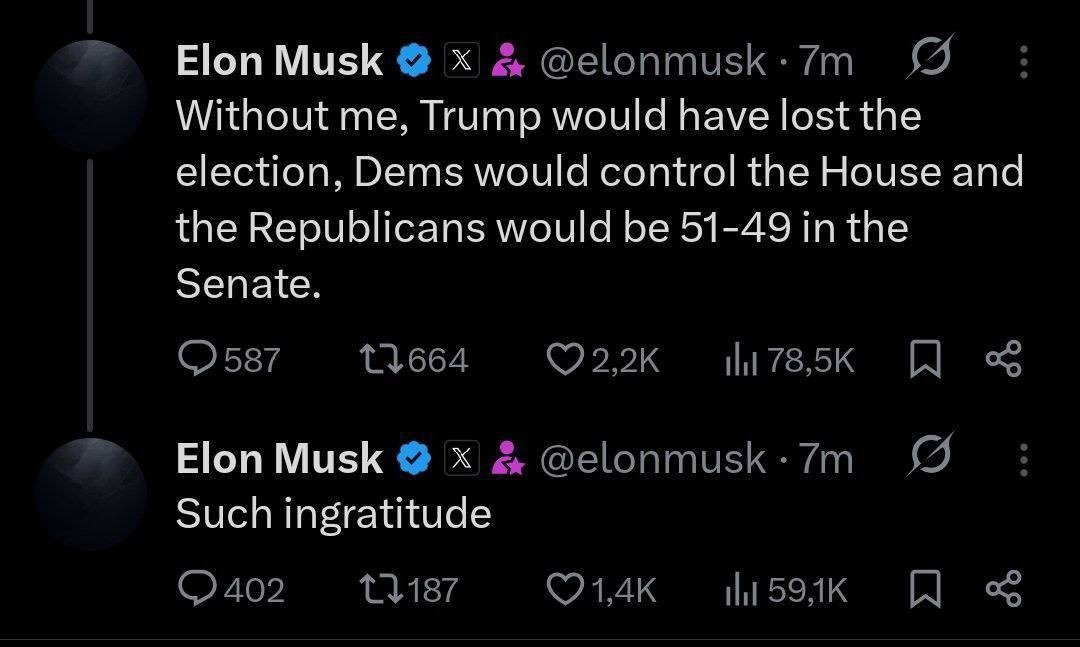1080x647 pixels.
Task: Click the Grok icon on second post
Action: 931,455
